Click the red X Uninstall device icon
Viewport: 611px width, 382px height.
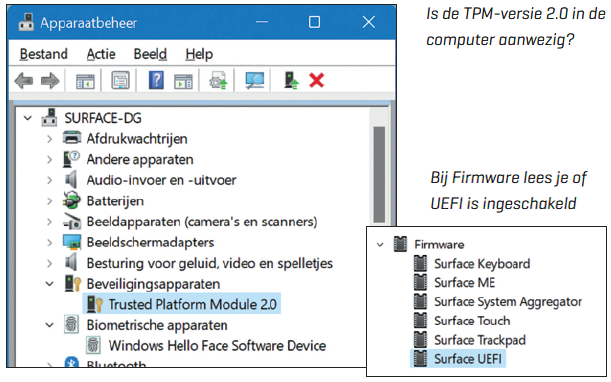(316, 81)
